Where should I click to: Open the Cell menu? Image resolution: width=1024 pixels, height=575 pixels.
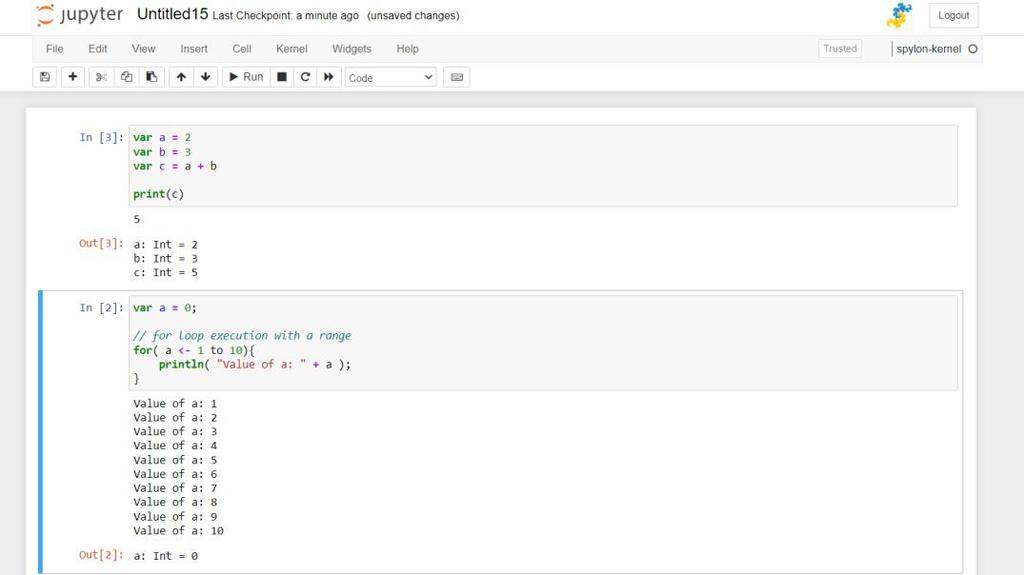(x=242, y=49)
